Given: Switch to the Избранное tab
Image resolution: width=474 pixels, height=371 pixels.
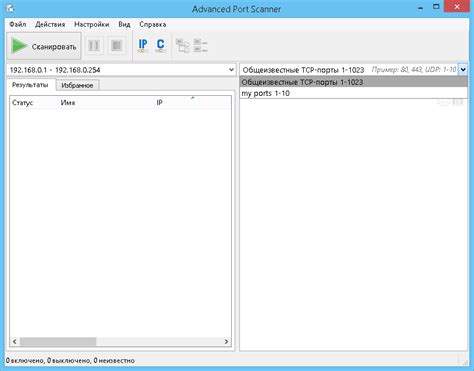Looking at the screenshot, I should pyautogui.click(x=77, y=85).
